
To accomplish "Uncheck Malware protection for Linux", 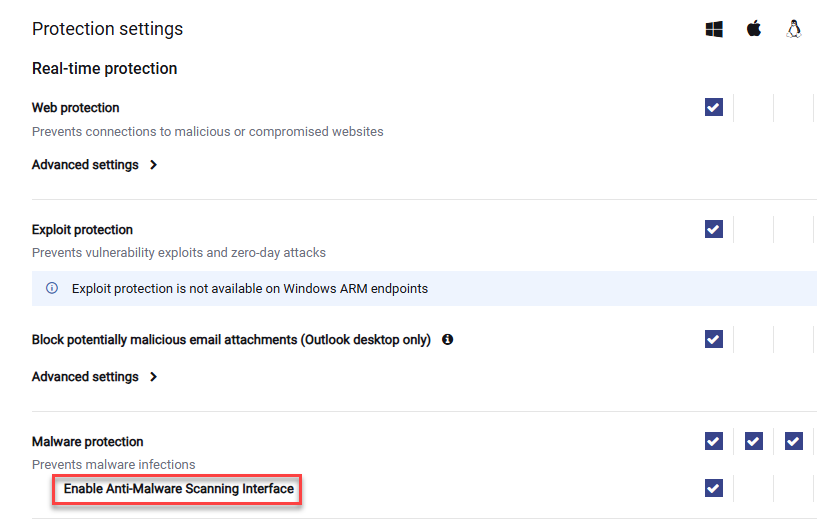I will pos(794,441).
